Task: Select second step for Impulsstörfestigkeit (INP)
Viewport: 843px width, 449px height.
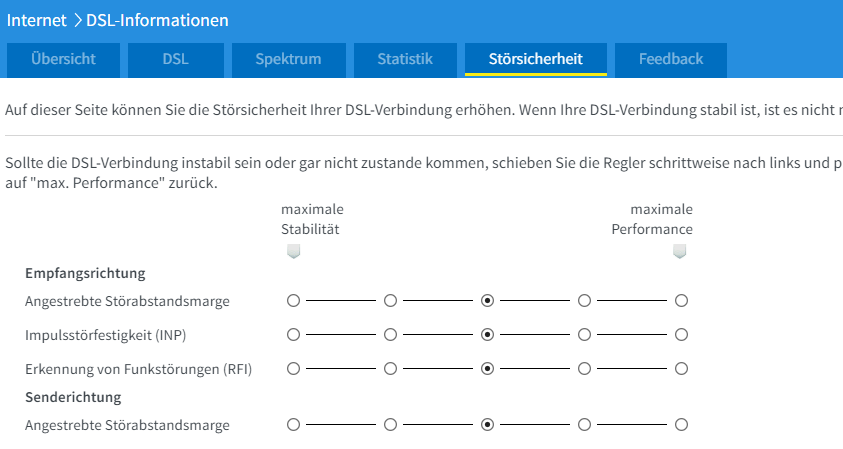Action: point(390,335)
